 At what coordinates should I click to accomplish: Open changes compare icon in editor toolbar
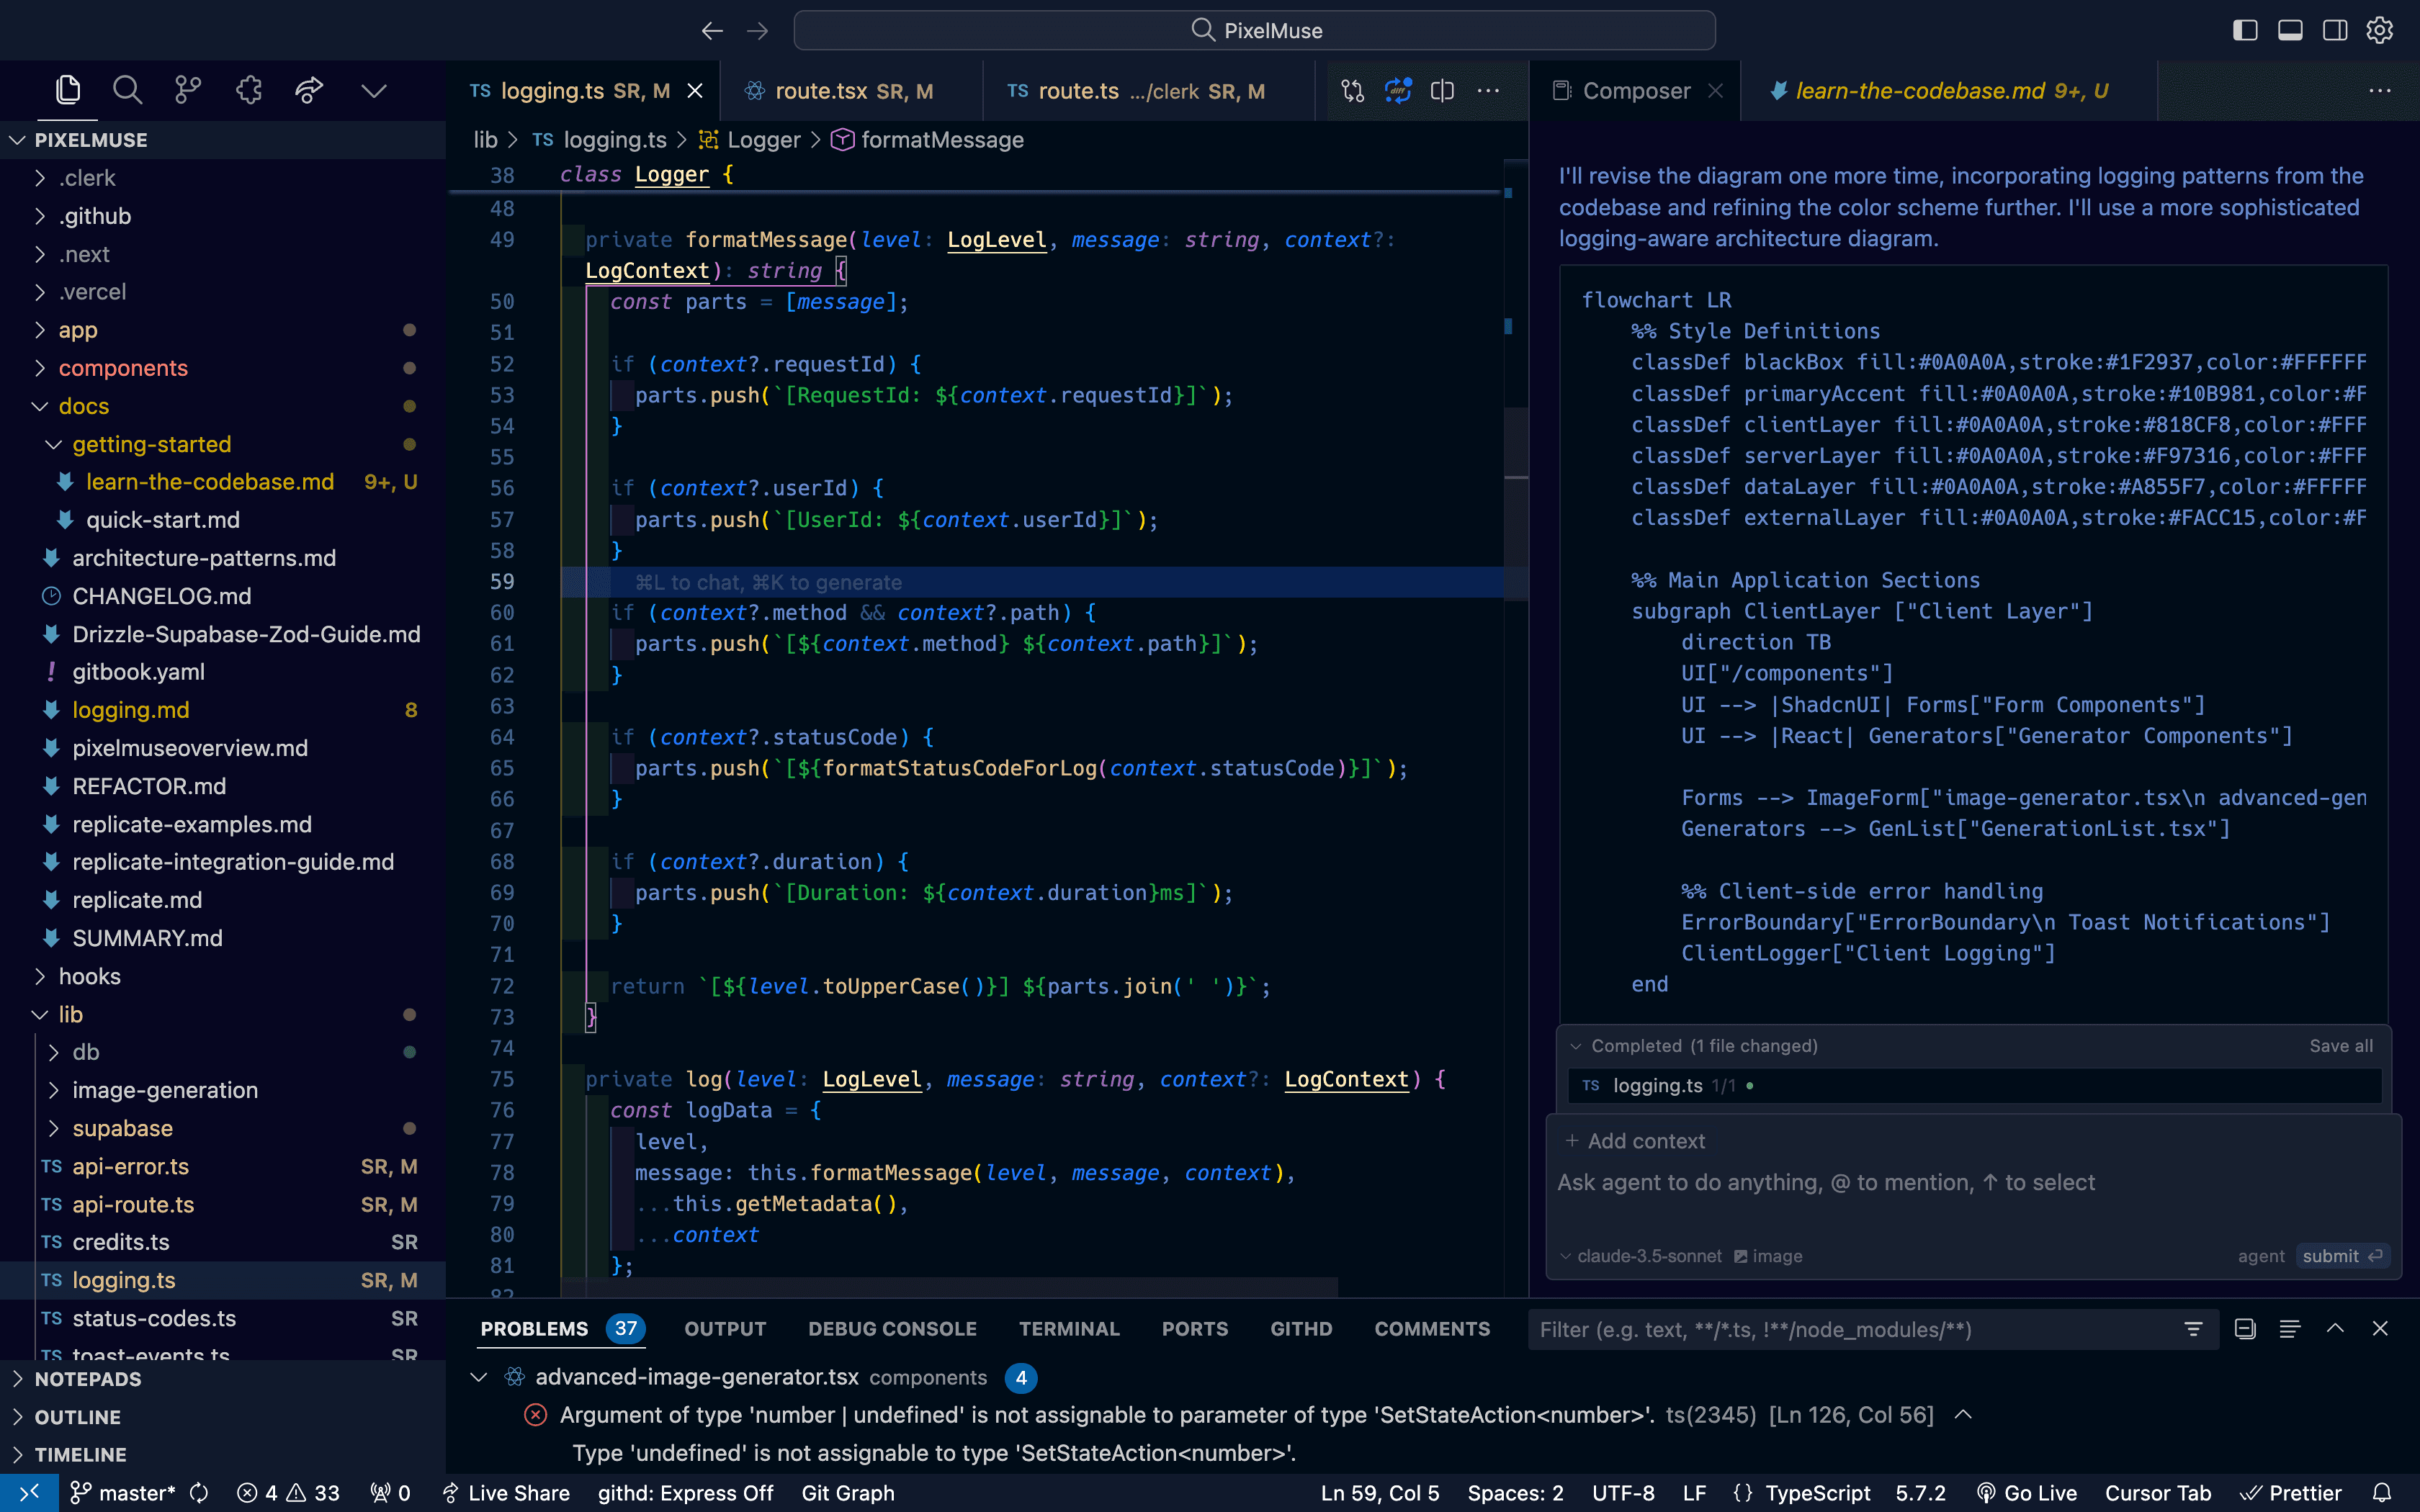(1353, 91)
